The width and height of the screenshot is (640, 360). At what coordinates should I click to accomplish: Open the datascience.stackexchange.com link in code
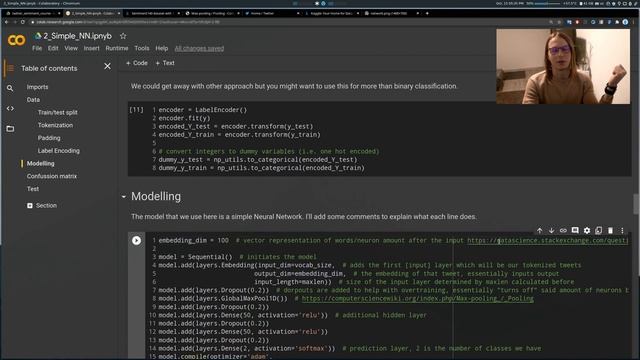[548, 240]
